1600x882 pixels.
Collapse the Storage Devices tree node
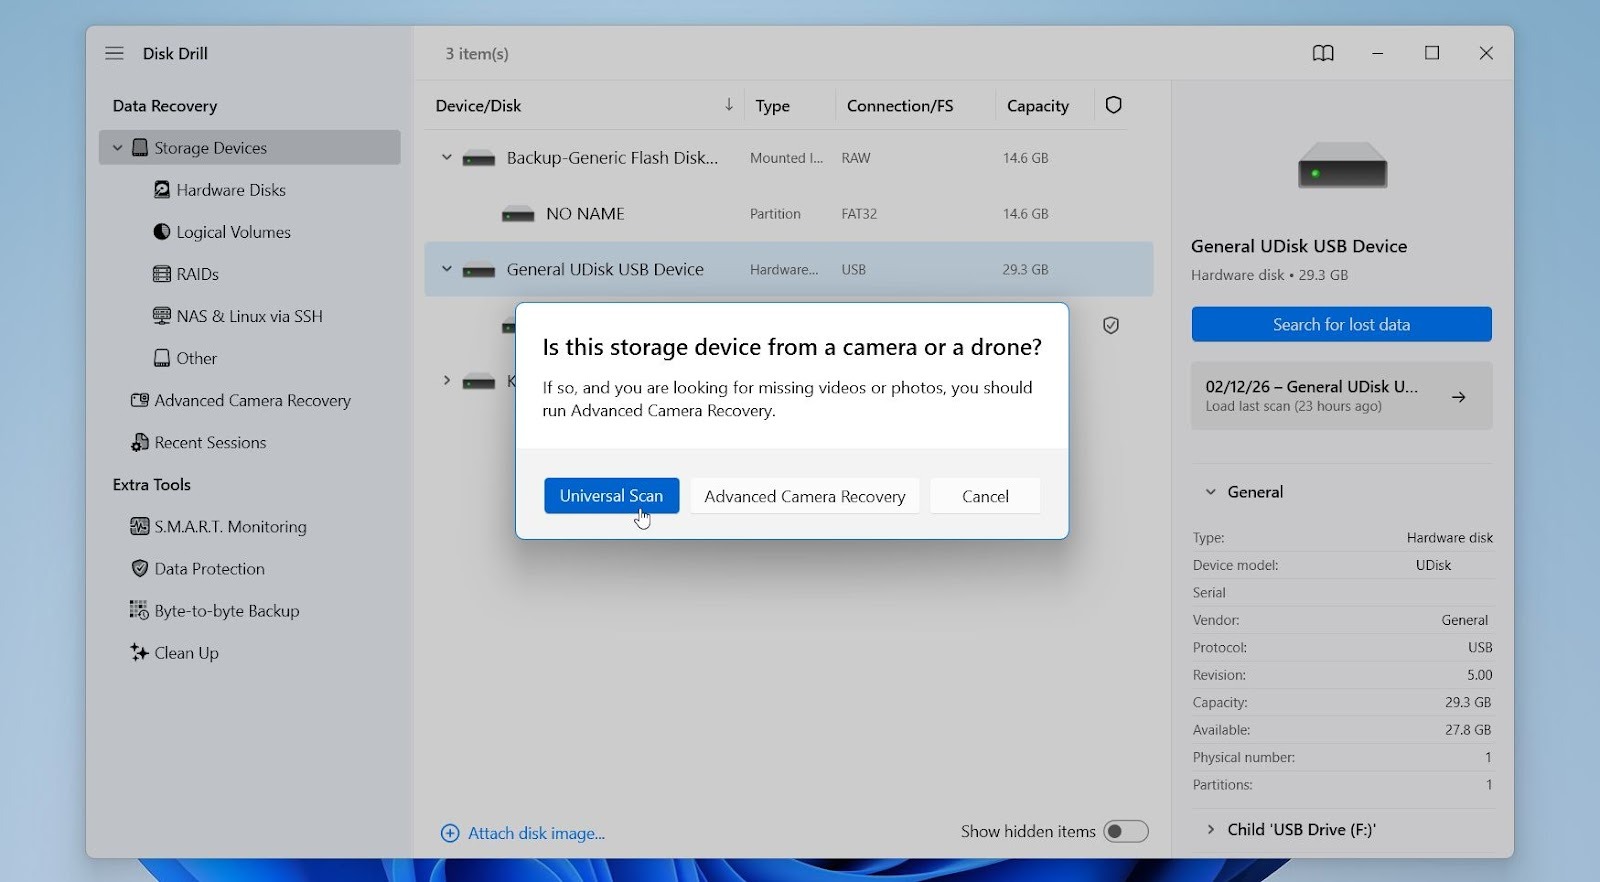click(x=118, y=148)
